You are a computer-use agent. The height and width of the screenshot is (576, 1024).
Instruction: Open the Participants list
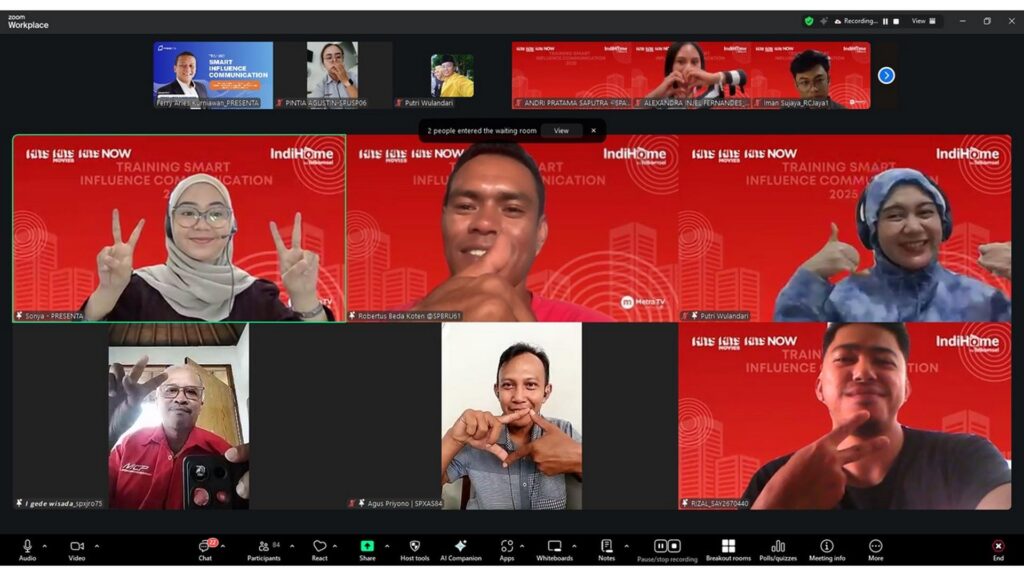(x=264, y=549)
